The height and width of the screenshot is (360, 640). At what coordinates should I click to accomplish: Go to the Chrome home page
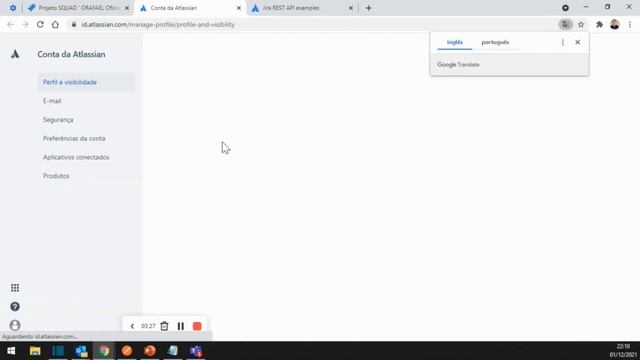pyautogui.click(x=55, y=24)
